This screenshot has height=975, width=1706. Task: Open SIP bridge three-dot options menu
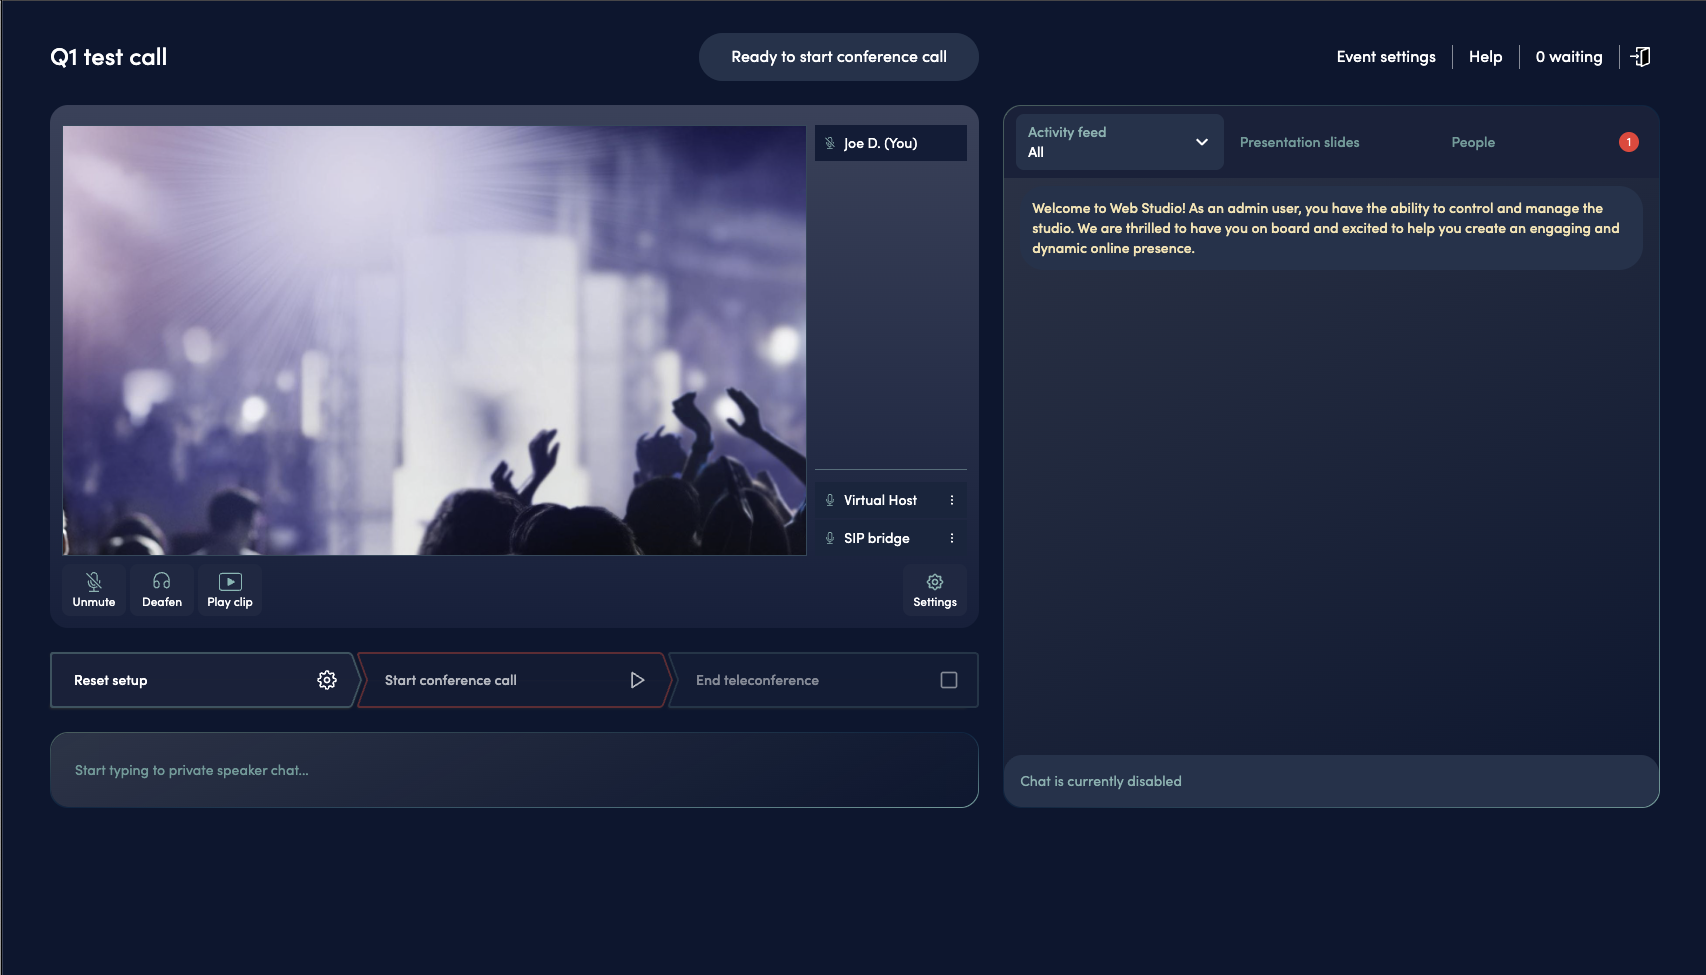[951, 538]
